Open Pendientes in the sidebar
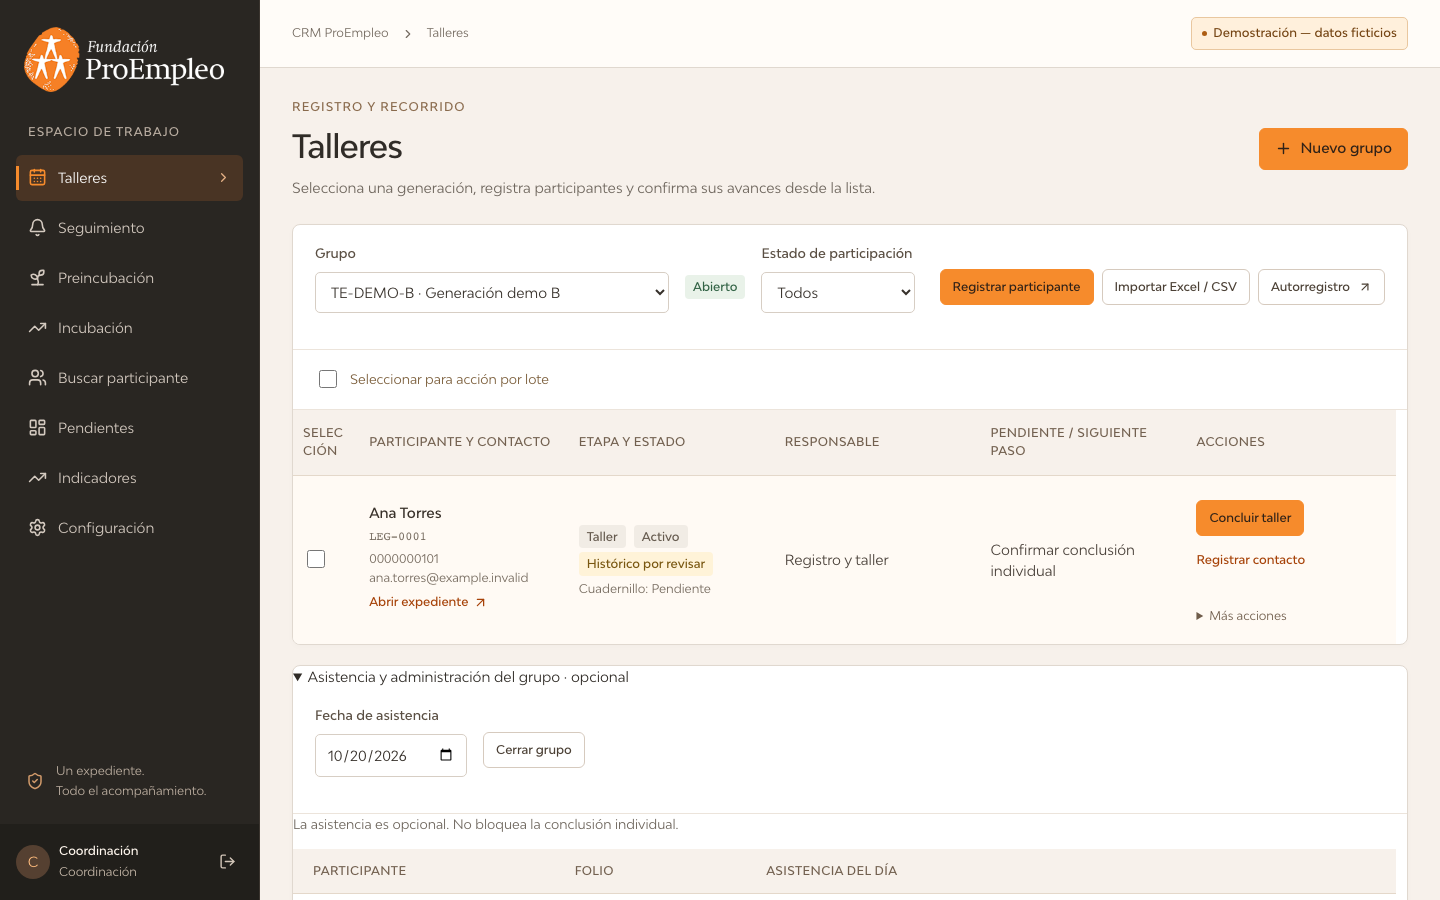This screenshot has height=900, width=1440. pyautogui.click(x=130, y=428)
